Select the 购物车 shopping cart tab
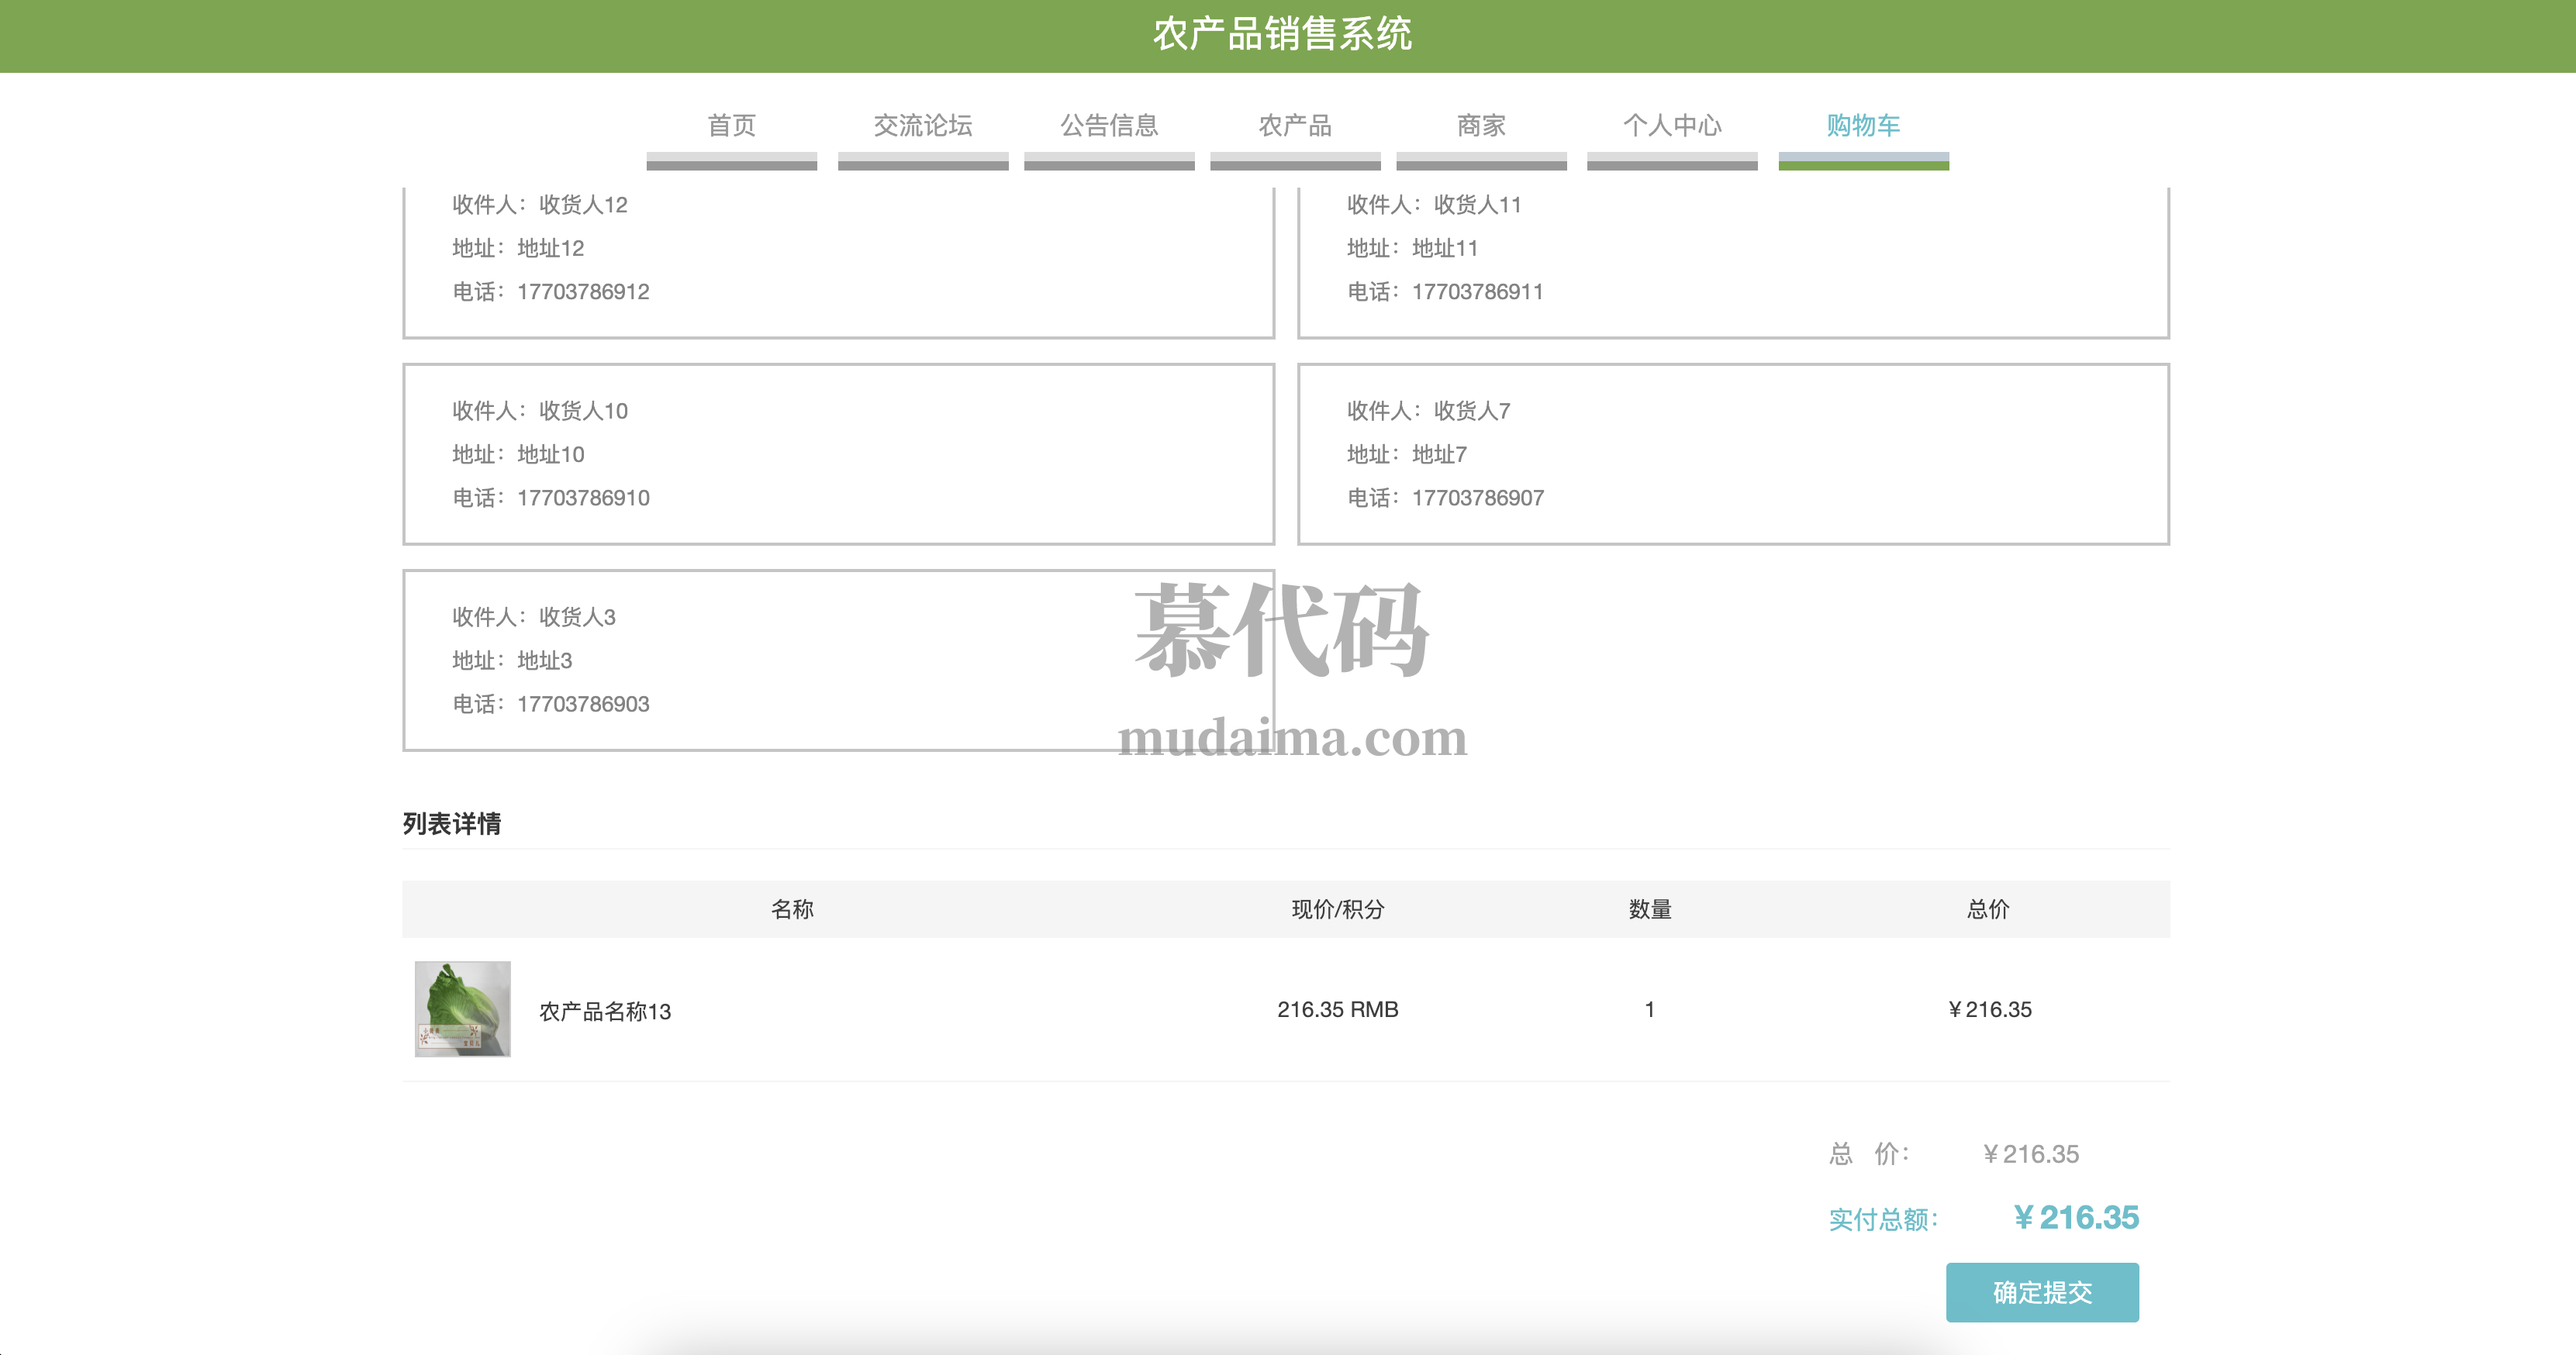Image resolution: width=2576 pixels, height=1355 pixels. tap(1862, 126)
